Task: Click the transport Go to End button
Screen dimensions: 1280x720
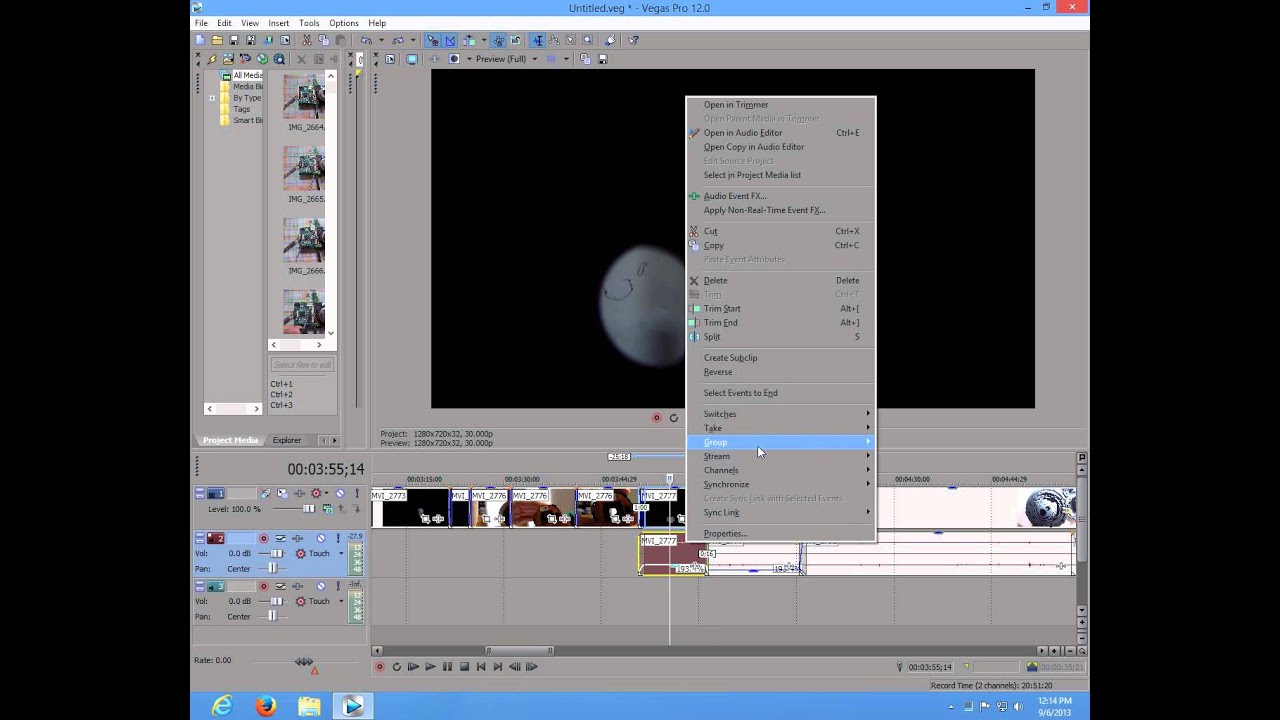Action: [498, 667]
